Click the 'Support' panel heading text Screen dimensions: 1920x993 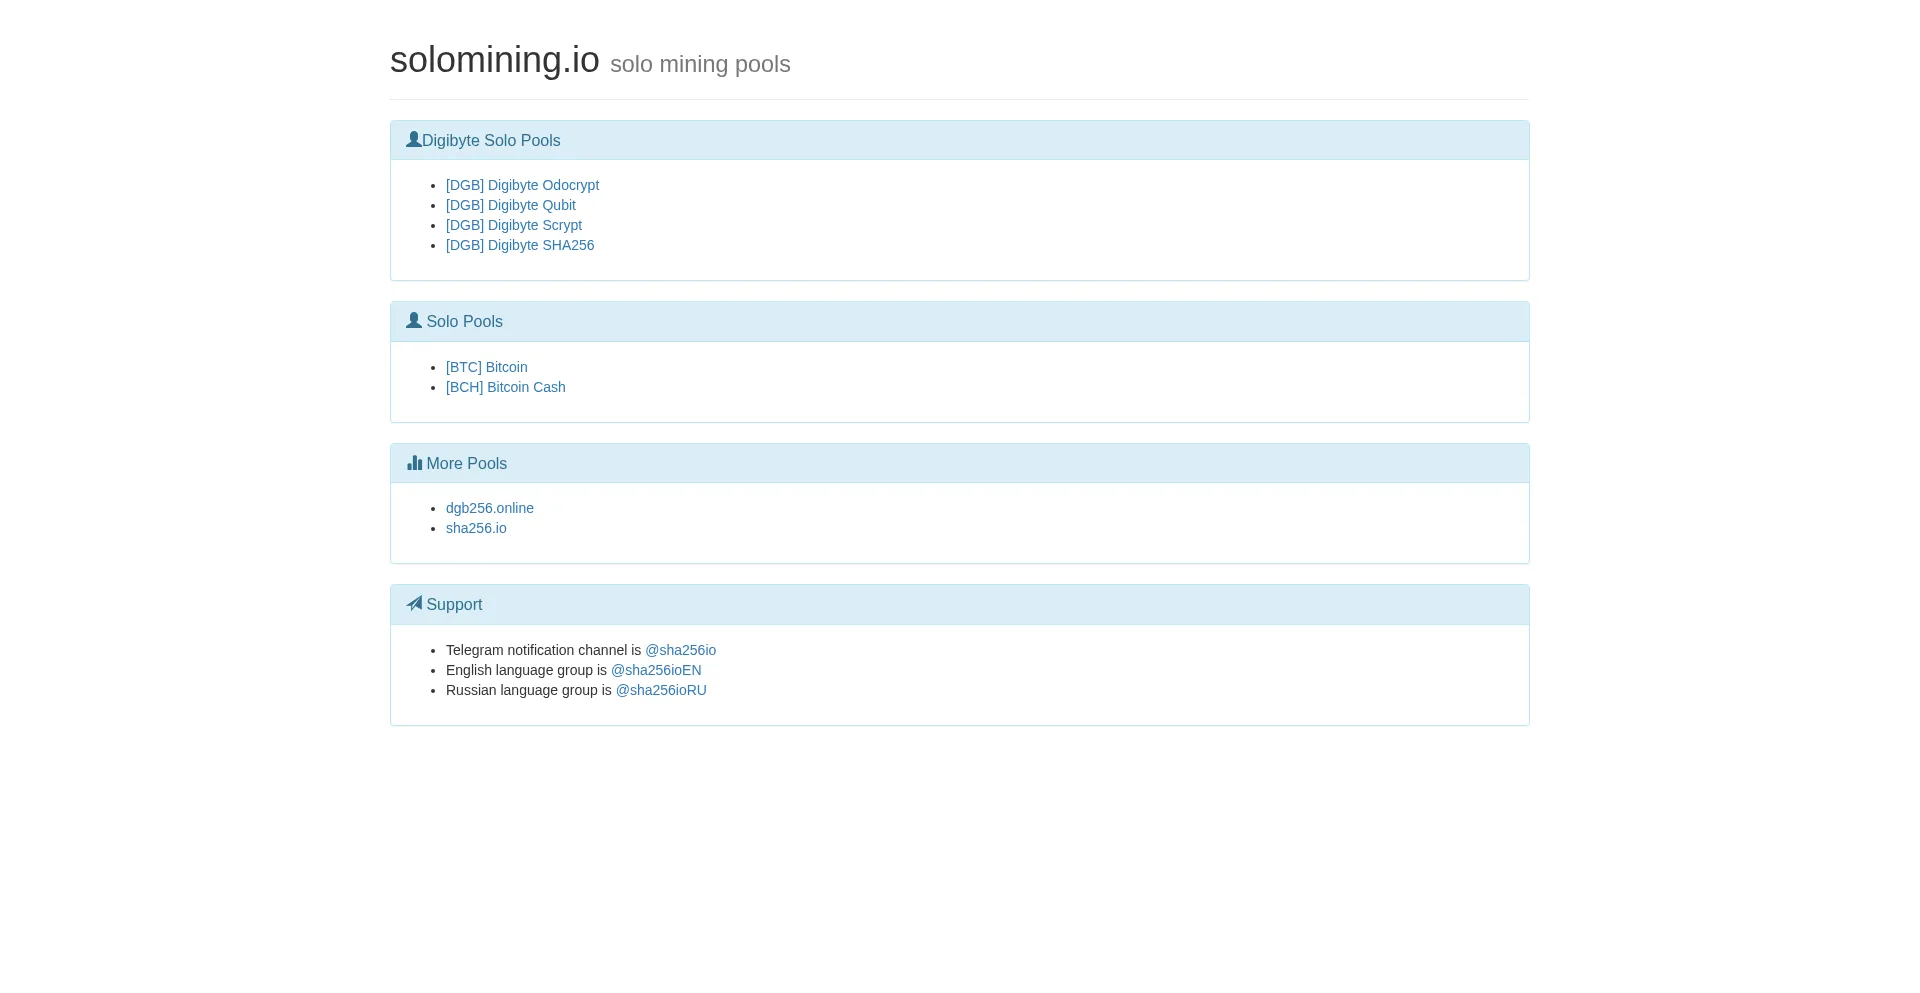coord(454,605)
